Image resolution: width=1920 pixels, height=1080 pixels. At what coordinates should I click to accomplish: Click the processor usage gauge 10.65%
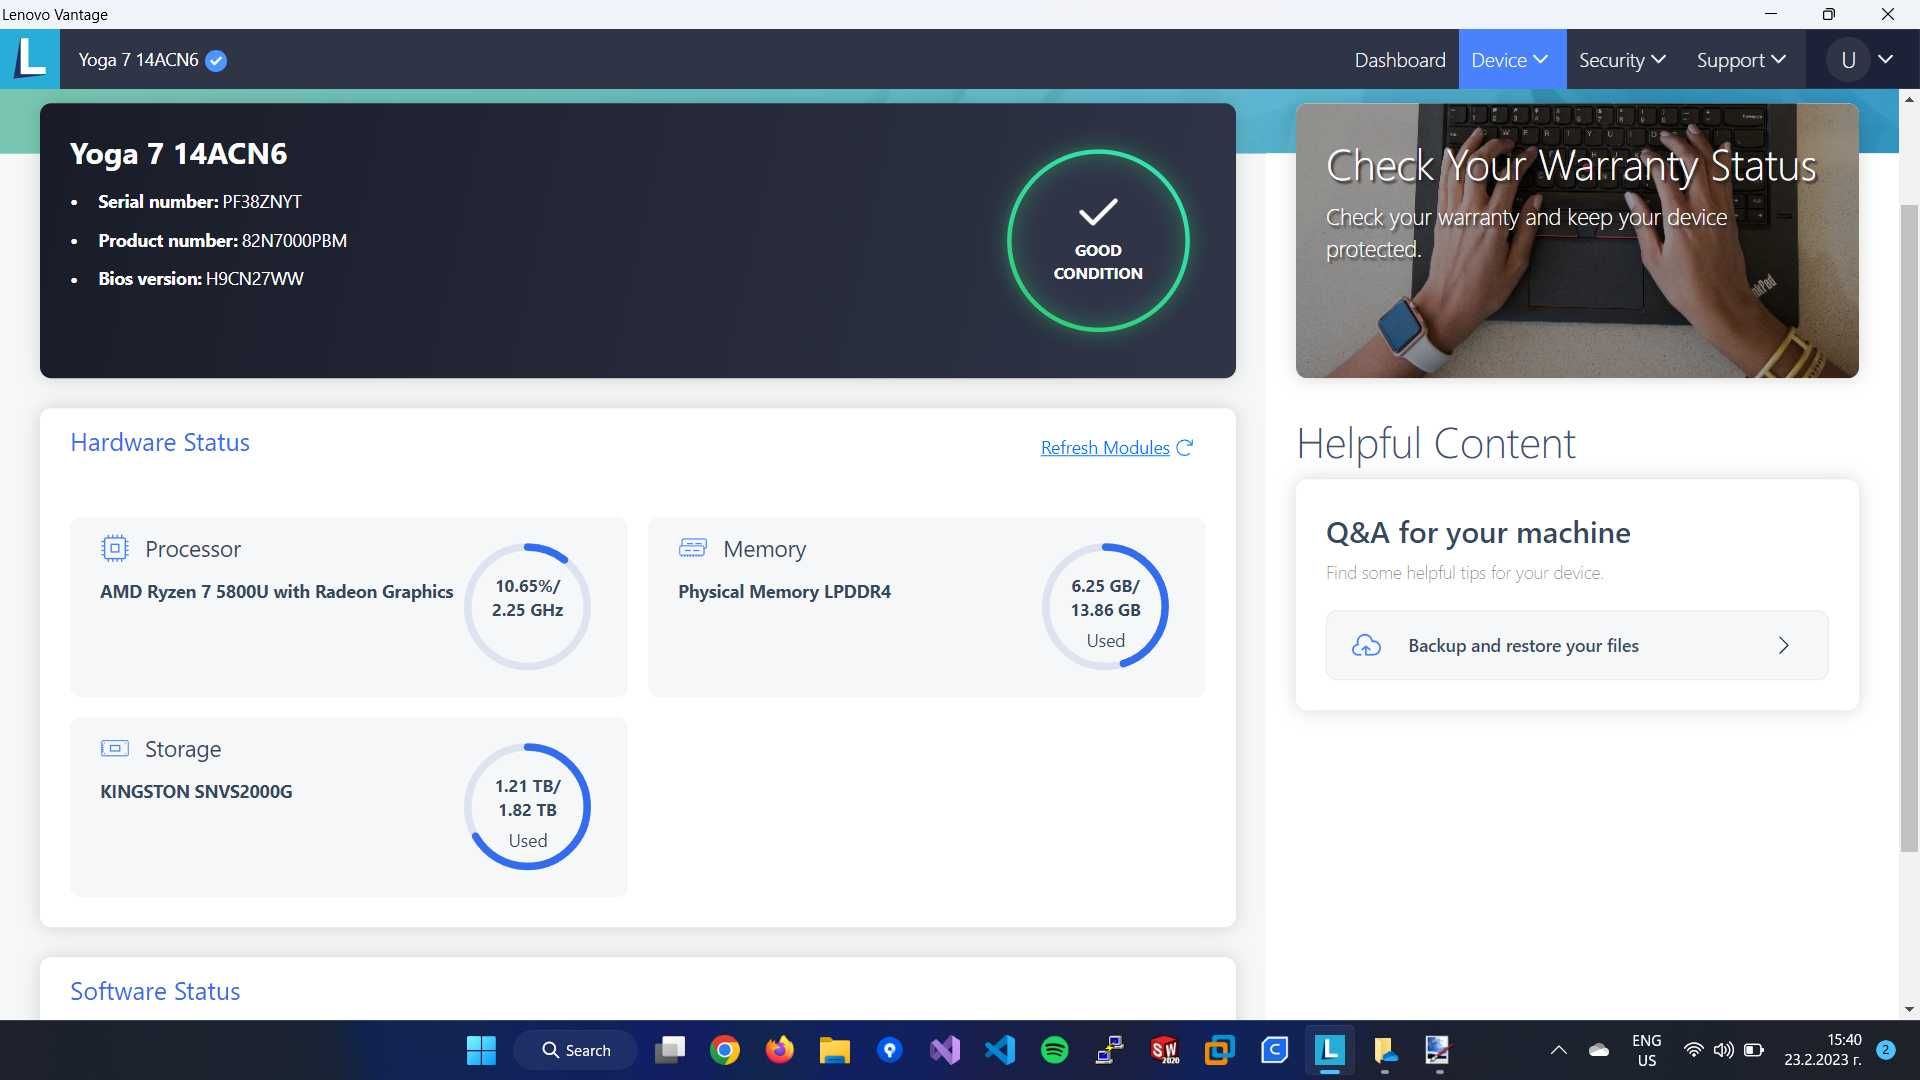(527, 607)
